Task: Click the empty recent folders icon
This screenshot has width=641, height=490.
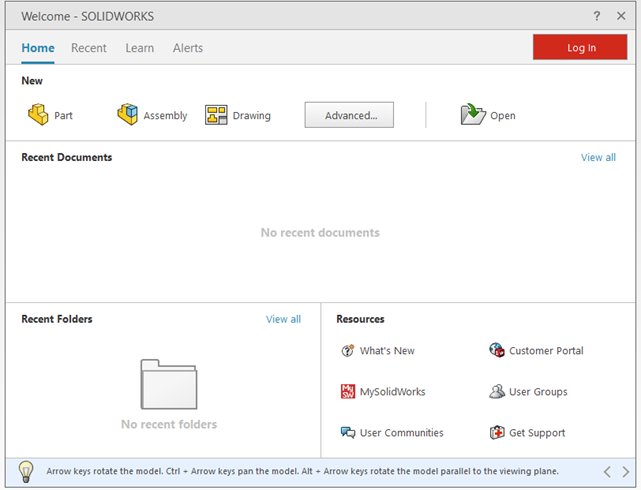Action: coord(169,384)
